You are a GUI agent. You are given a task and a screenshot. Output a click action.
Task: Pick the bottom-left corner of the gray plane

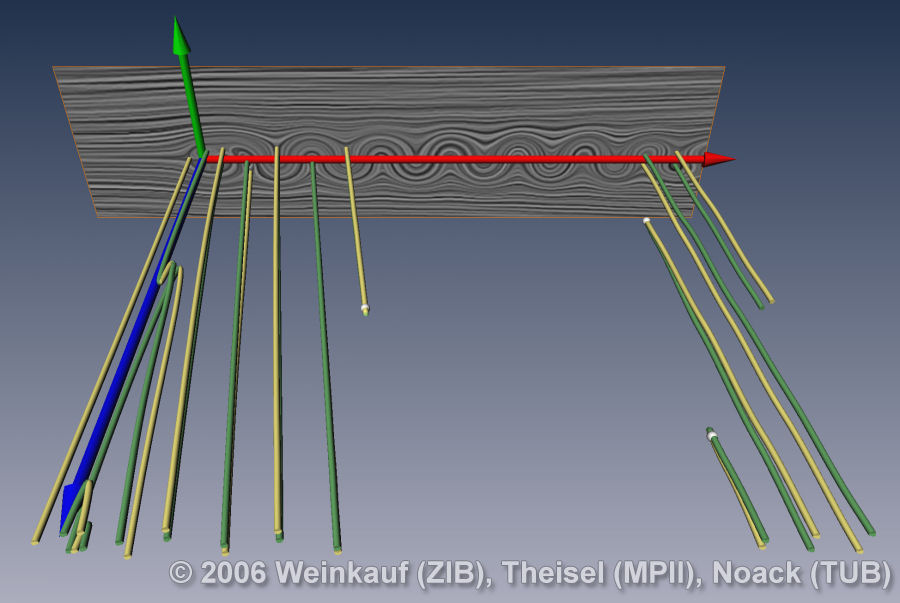pos(98,214)
